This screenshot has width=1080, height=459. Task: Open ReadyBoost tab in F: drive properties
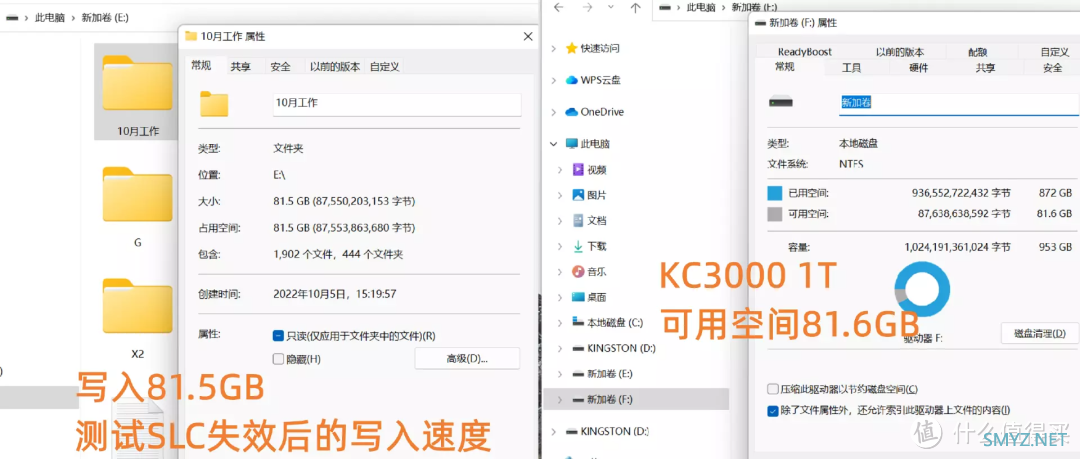point(804,52)
